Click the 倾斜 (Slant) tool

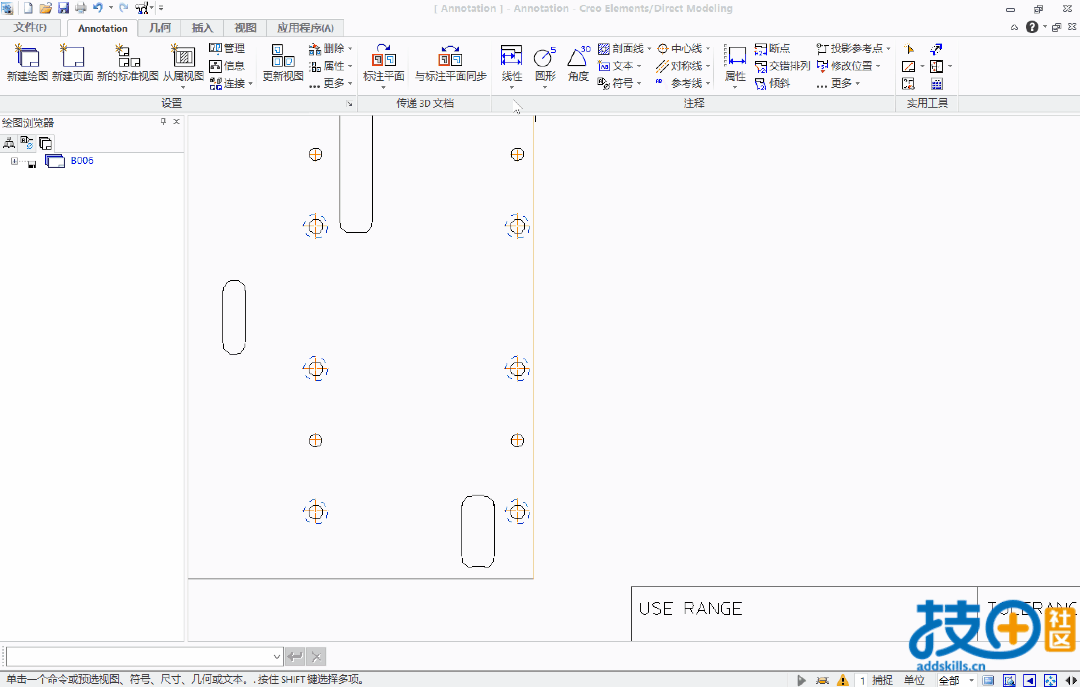[x=772, y=83]
